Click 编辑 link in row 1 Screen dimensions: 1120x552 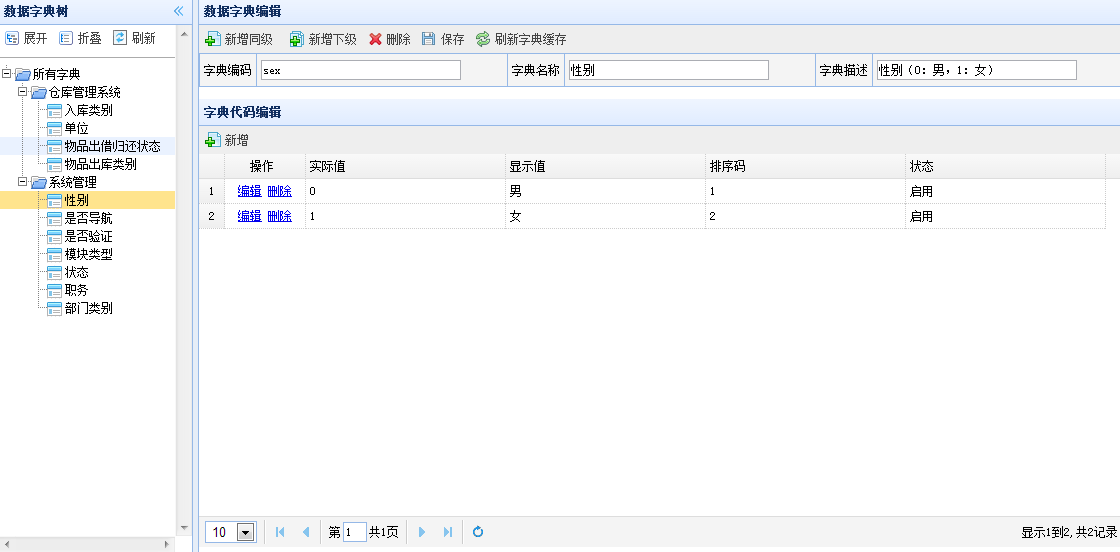coord(249,191)
